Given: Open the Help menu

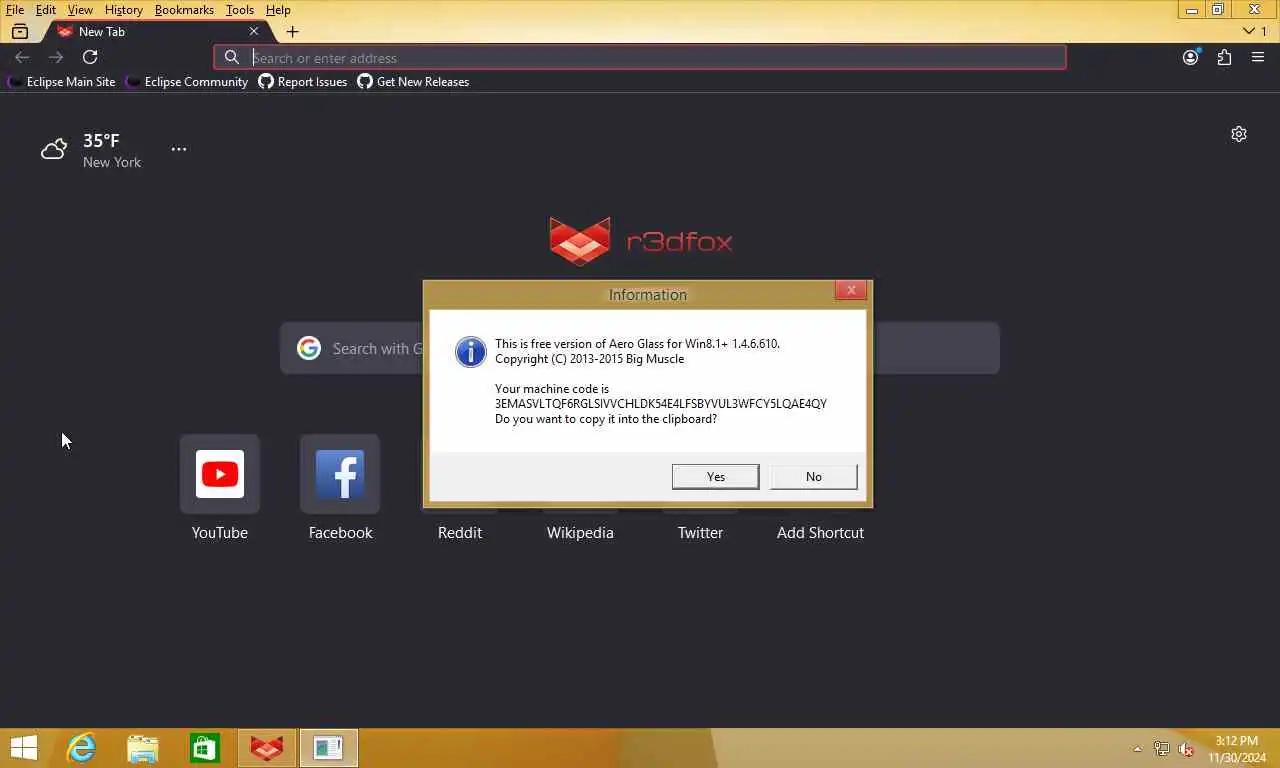Looking at the screenshot, I should [278, 10].
